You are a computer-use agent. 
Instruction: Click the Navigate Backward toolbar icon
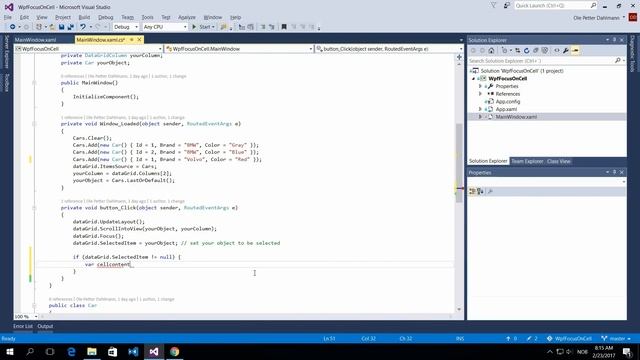pyautogui.click(x=12, y=27)
